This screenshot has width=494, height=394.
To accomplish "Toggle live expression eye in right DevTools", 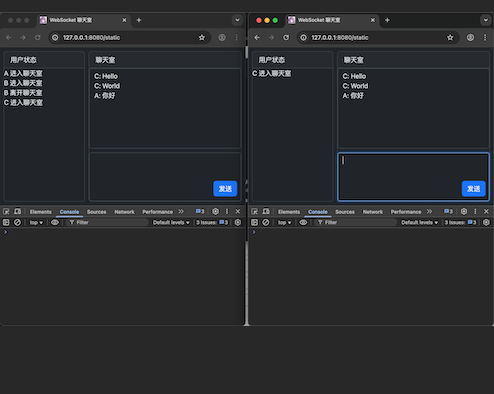I will (x=303, y=222).
